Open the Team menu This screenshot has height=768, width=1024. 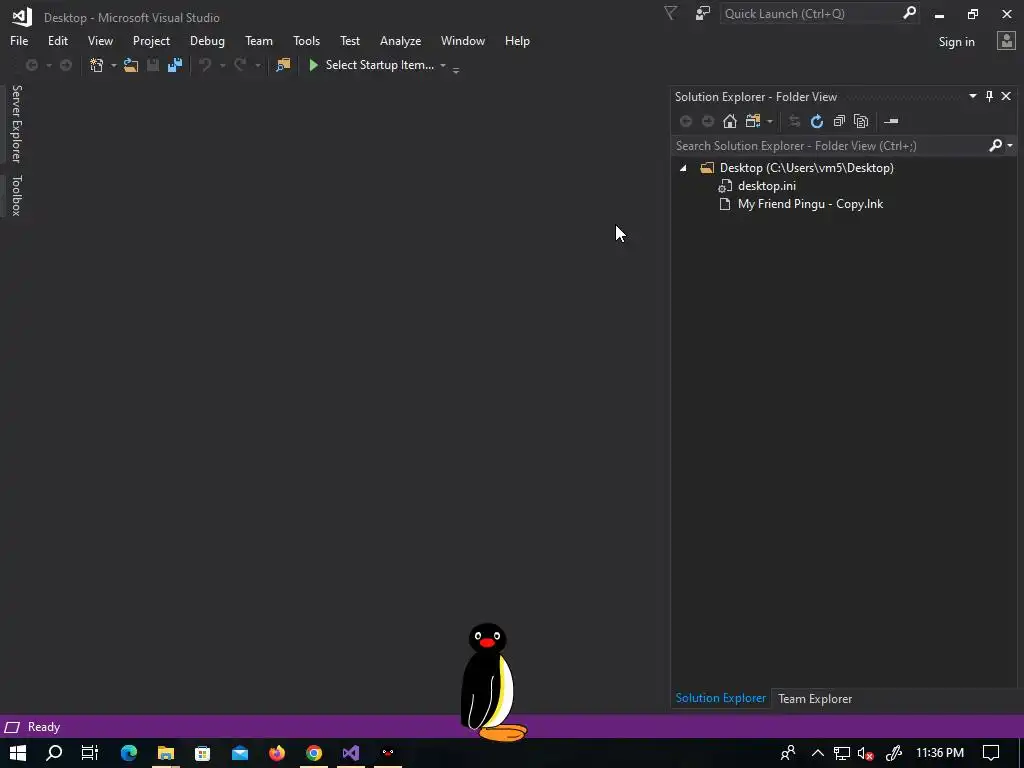(259, 40)
